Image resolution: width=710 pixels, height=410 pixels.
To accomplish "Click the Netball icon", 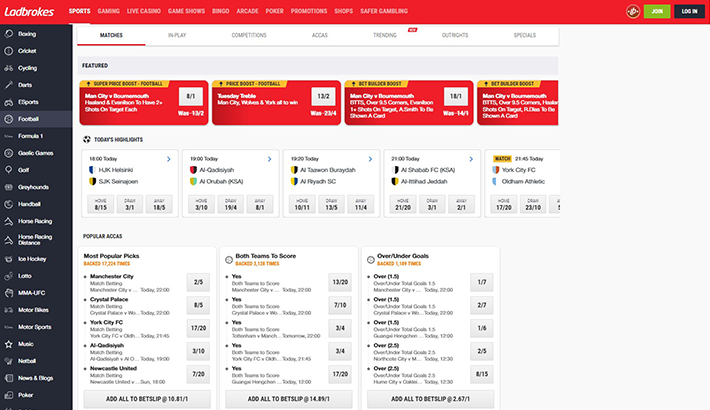I will coord(9,361).
